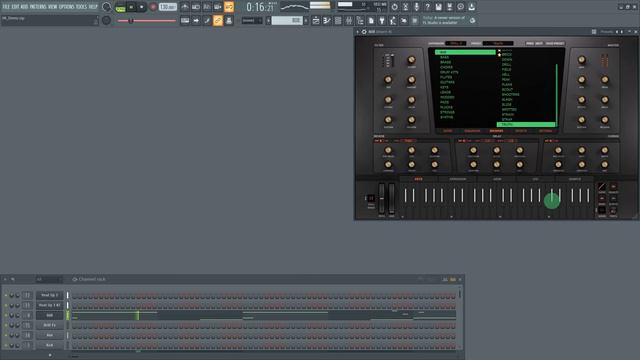
Task: Open the channel rack menu arrow
Action: (x=5, y=280)
